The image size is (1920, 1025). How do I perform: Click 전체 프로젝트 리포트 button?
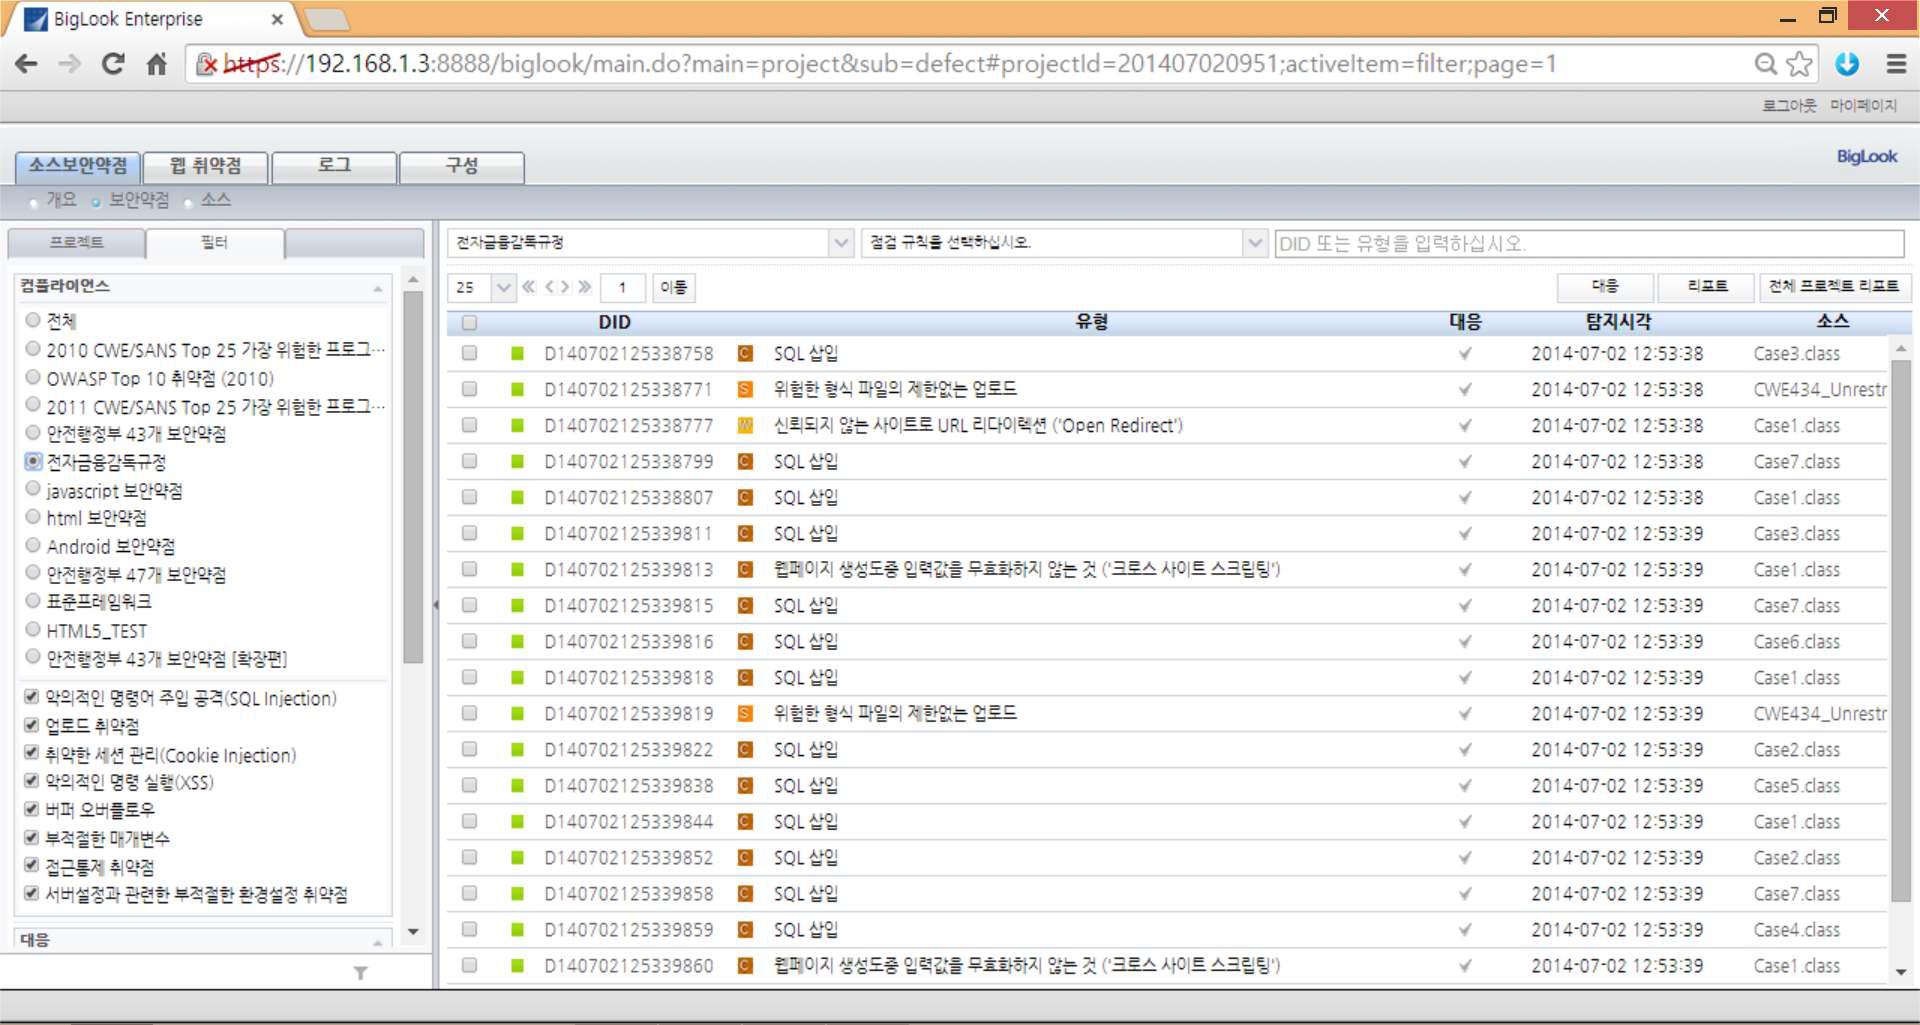pos(1835,286)
